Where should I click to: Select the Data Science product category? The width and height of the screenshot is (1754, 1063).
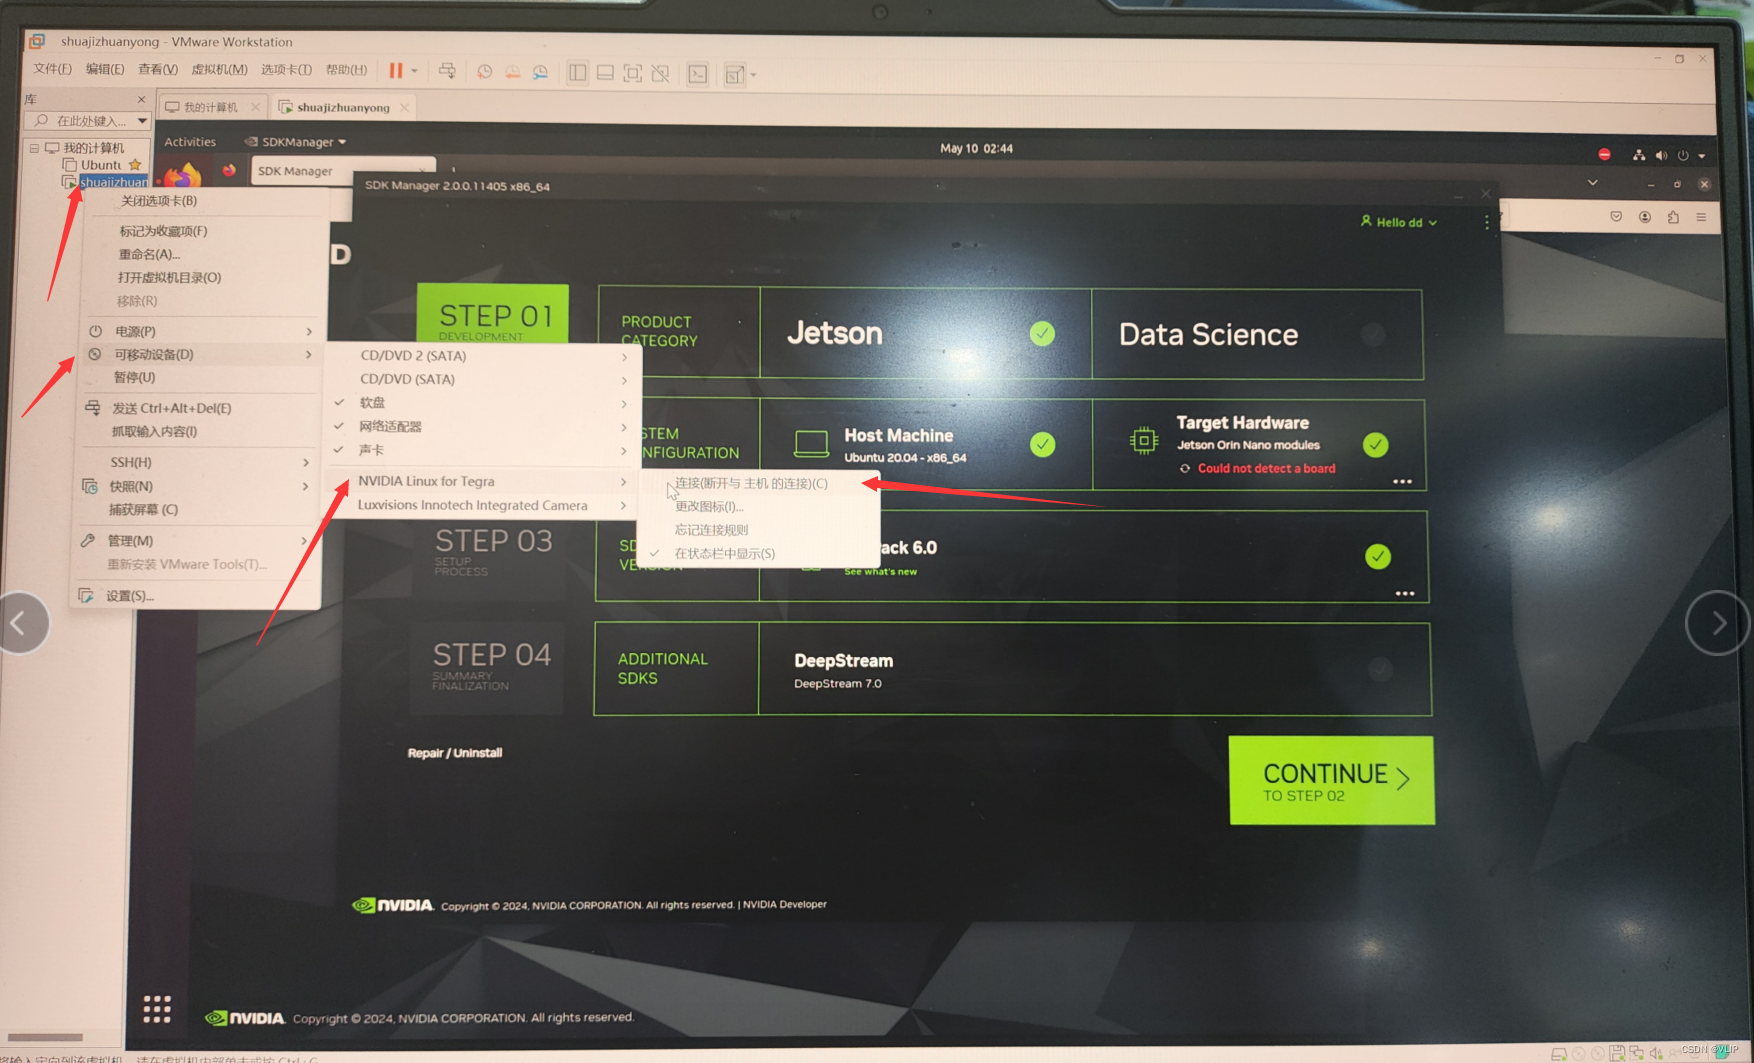tap(1257, 335)
